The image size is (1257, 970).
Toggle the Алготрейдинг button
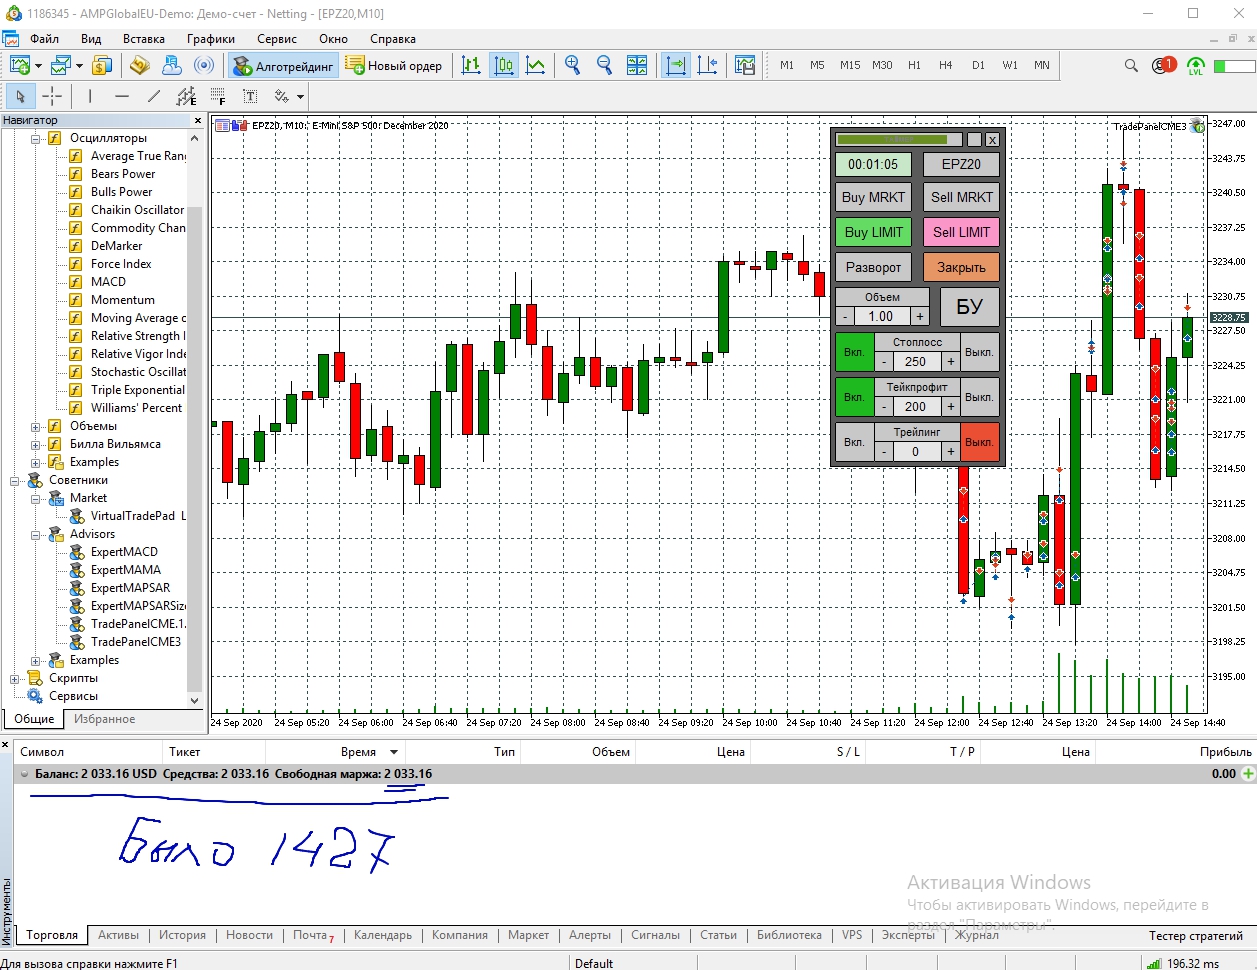tap(283, 66)
